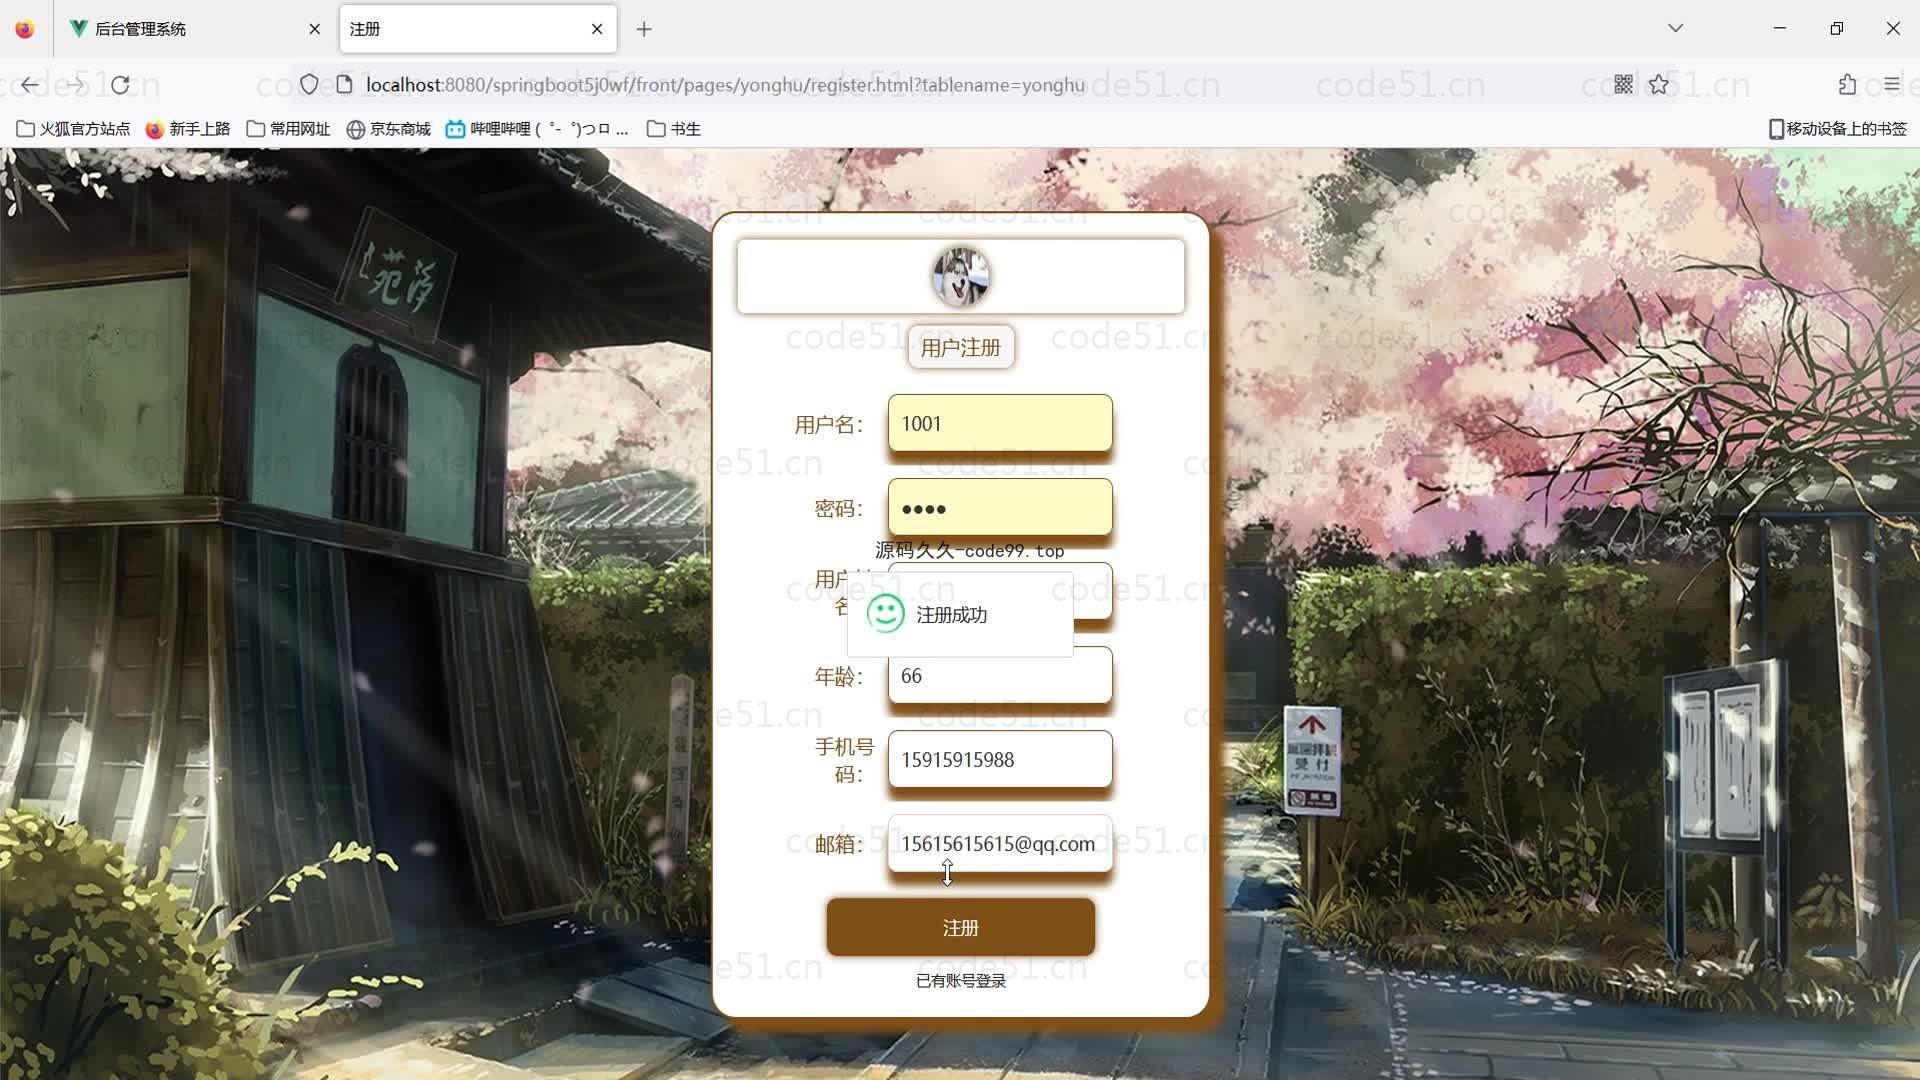The width and height of the screenshot is (1920, 1080).
Task: Minimize the browser window
Action: [x=1780, y=28]
